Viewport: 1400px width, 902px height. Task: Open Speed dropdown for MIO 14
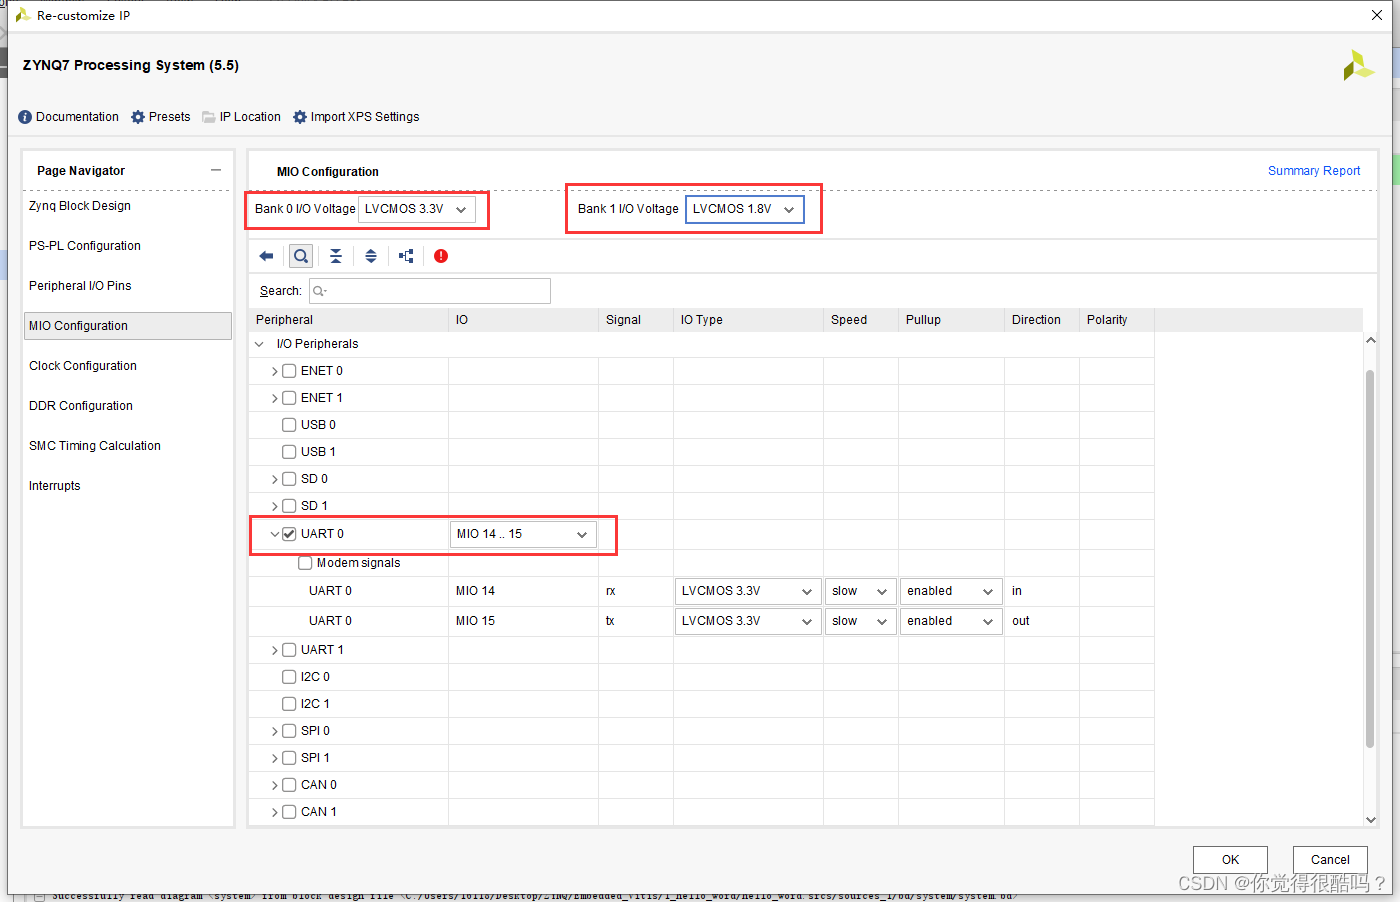(x=861, y=591)
